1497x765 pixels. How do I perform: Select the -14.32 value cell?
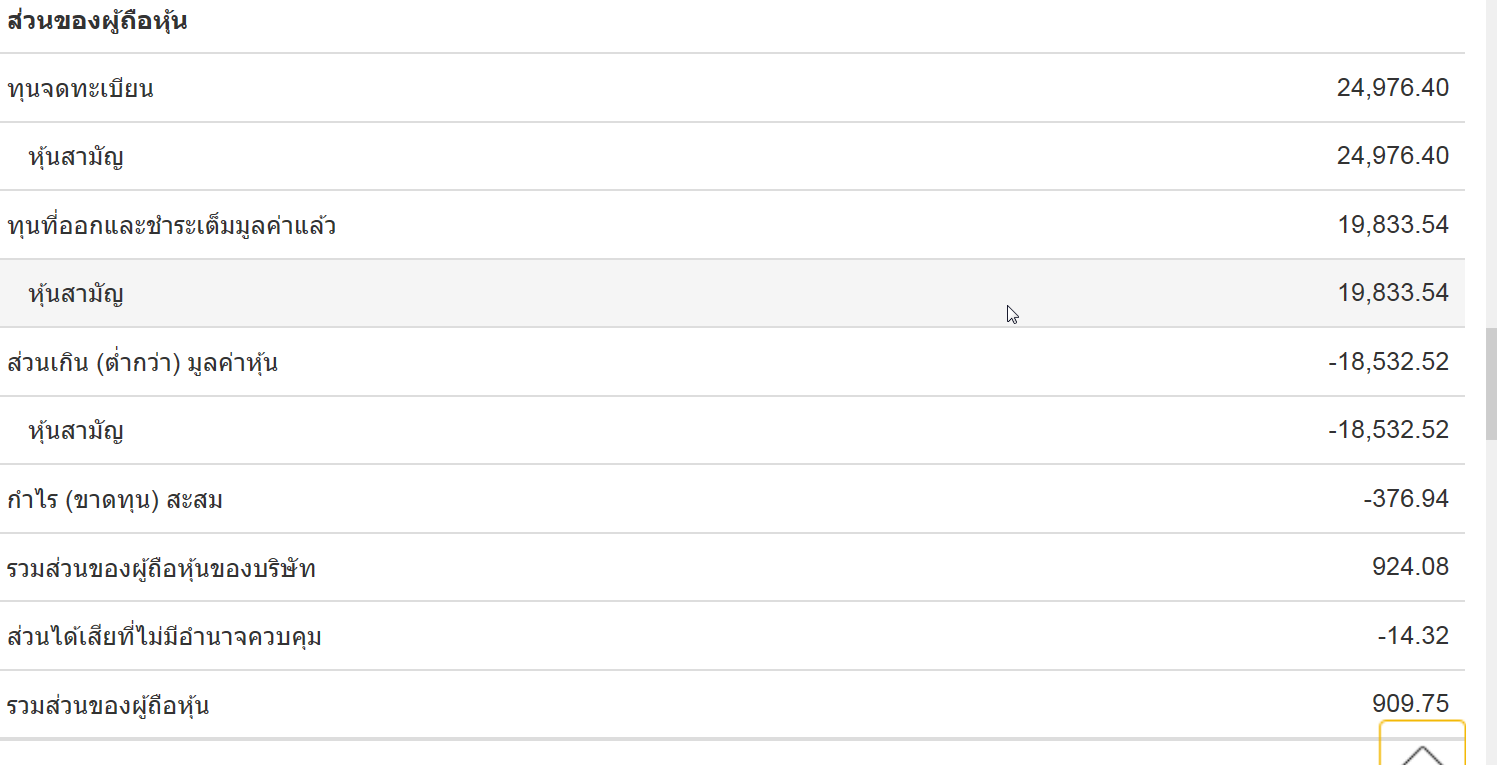[x=1412, y=635]
